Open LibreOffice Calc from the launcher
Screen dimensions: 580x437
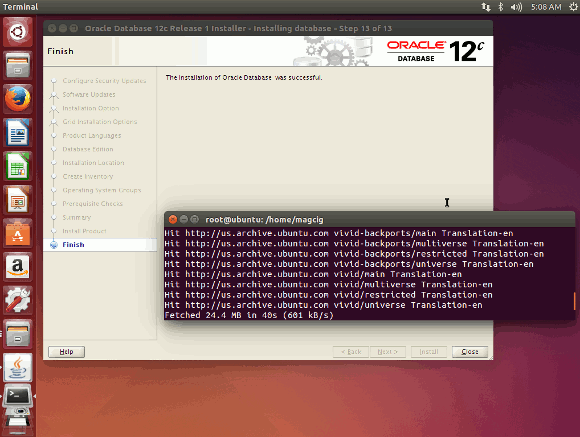pos(18,167)
